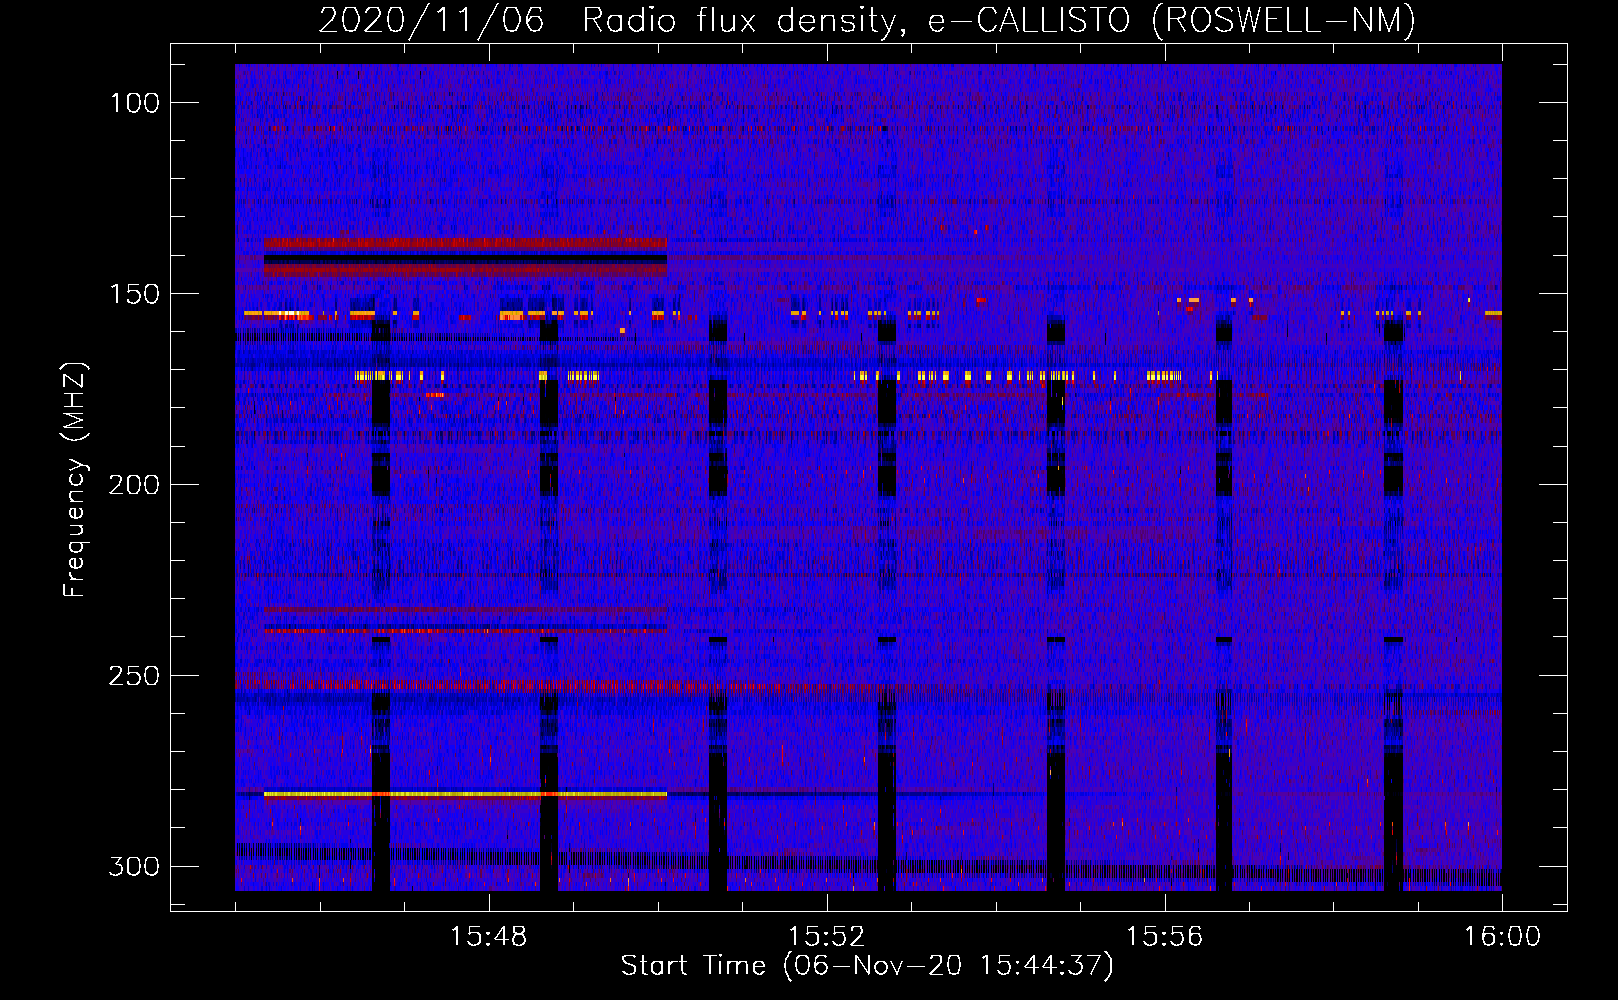Screen dimensions: 1618x1000
Task: Click the thick red band near 137 MHz
Action: pyautogui.click(x=465, y=243)
